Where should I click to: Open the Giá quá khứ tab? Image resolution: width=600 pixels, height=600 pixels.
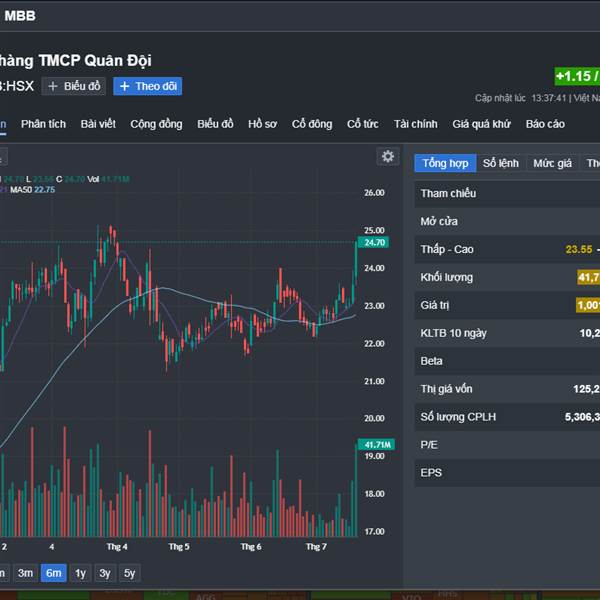[x=481, y=124]
